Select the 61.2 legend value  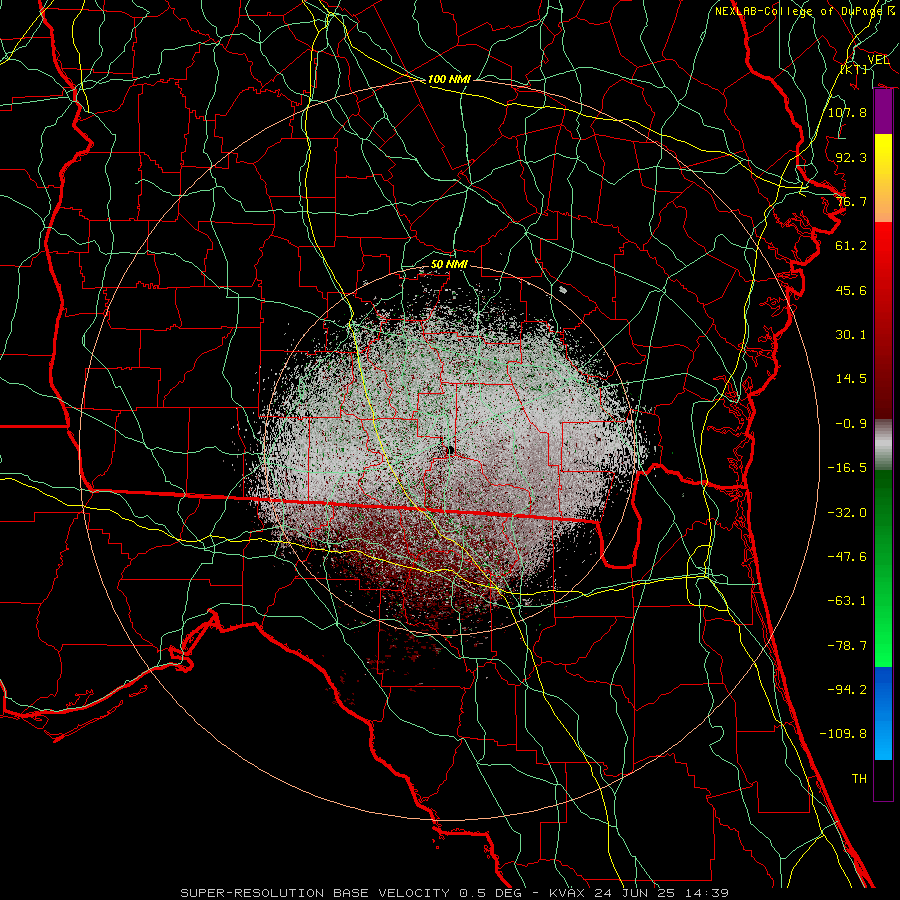click(851, 246)
